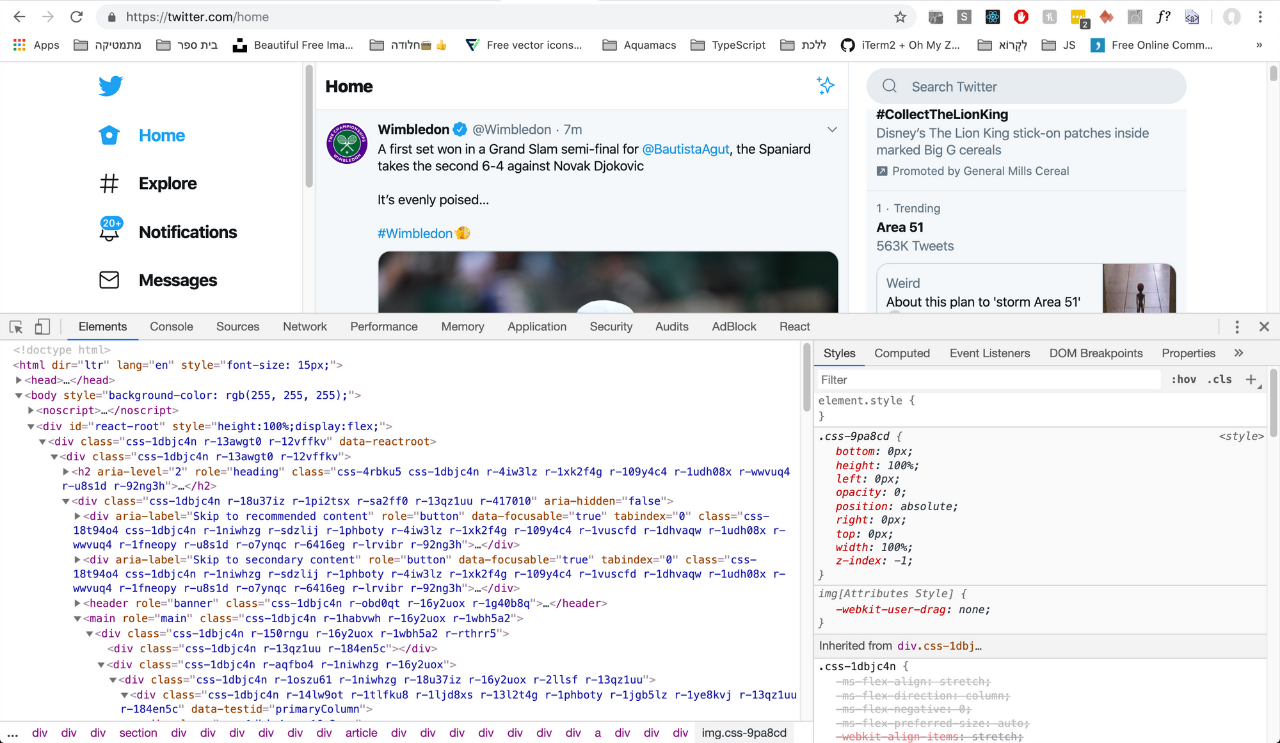The image size is (1280, 743).
Task: Click the #Wimbledon hashtag link
Action: click(416, 233)
